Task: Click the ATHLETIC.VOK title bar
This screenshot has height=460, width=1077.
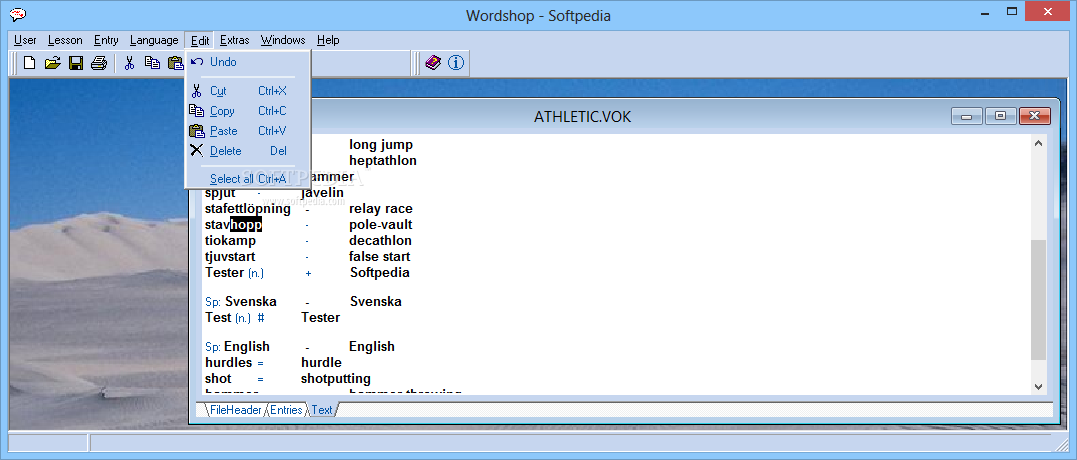Action: [x=582, y=117]
